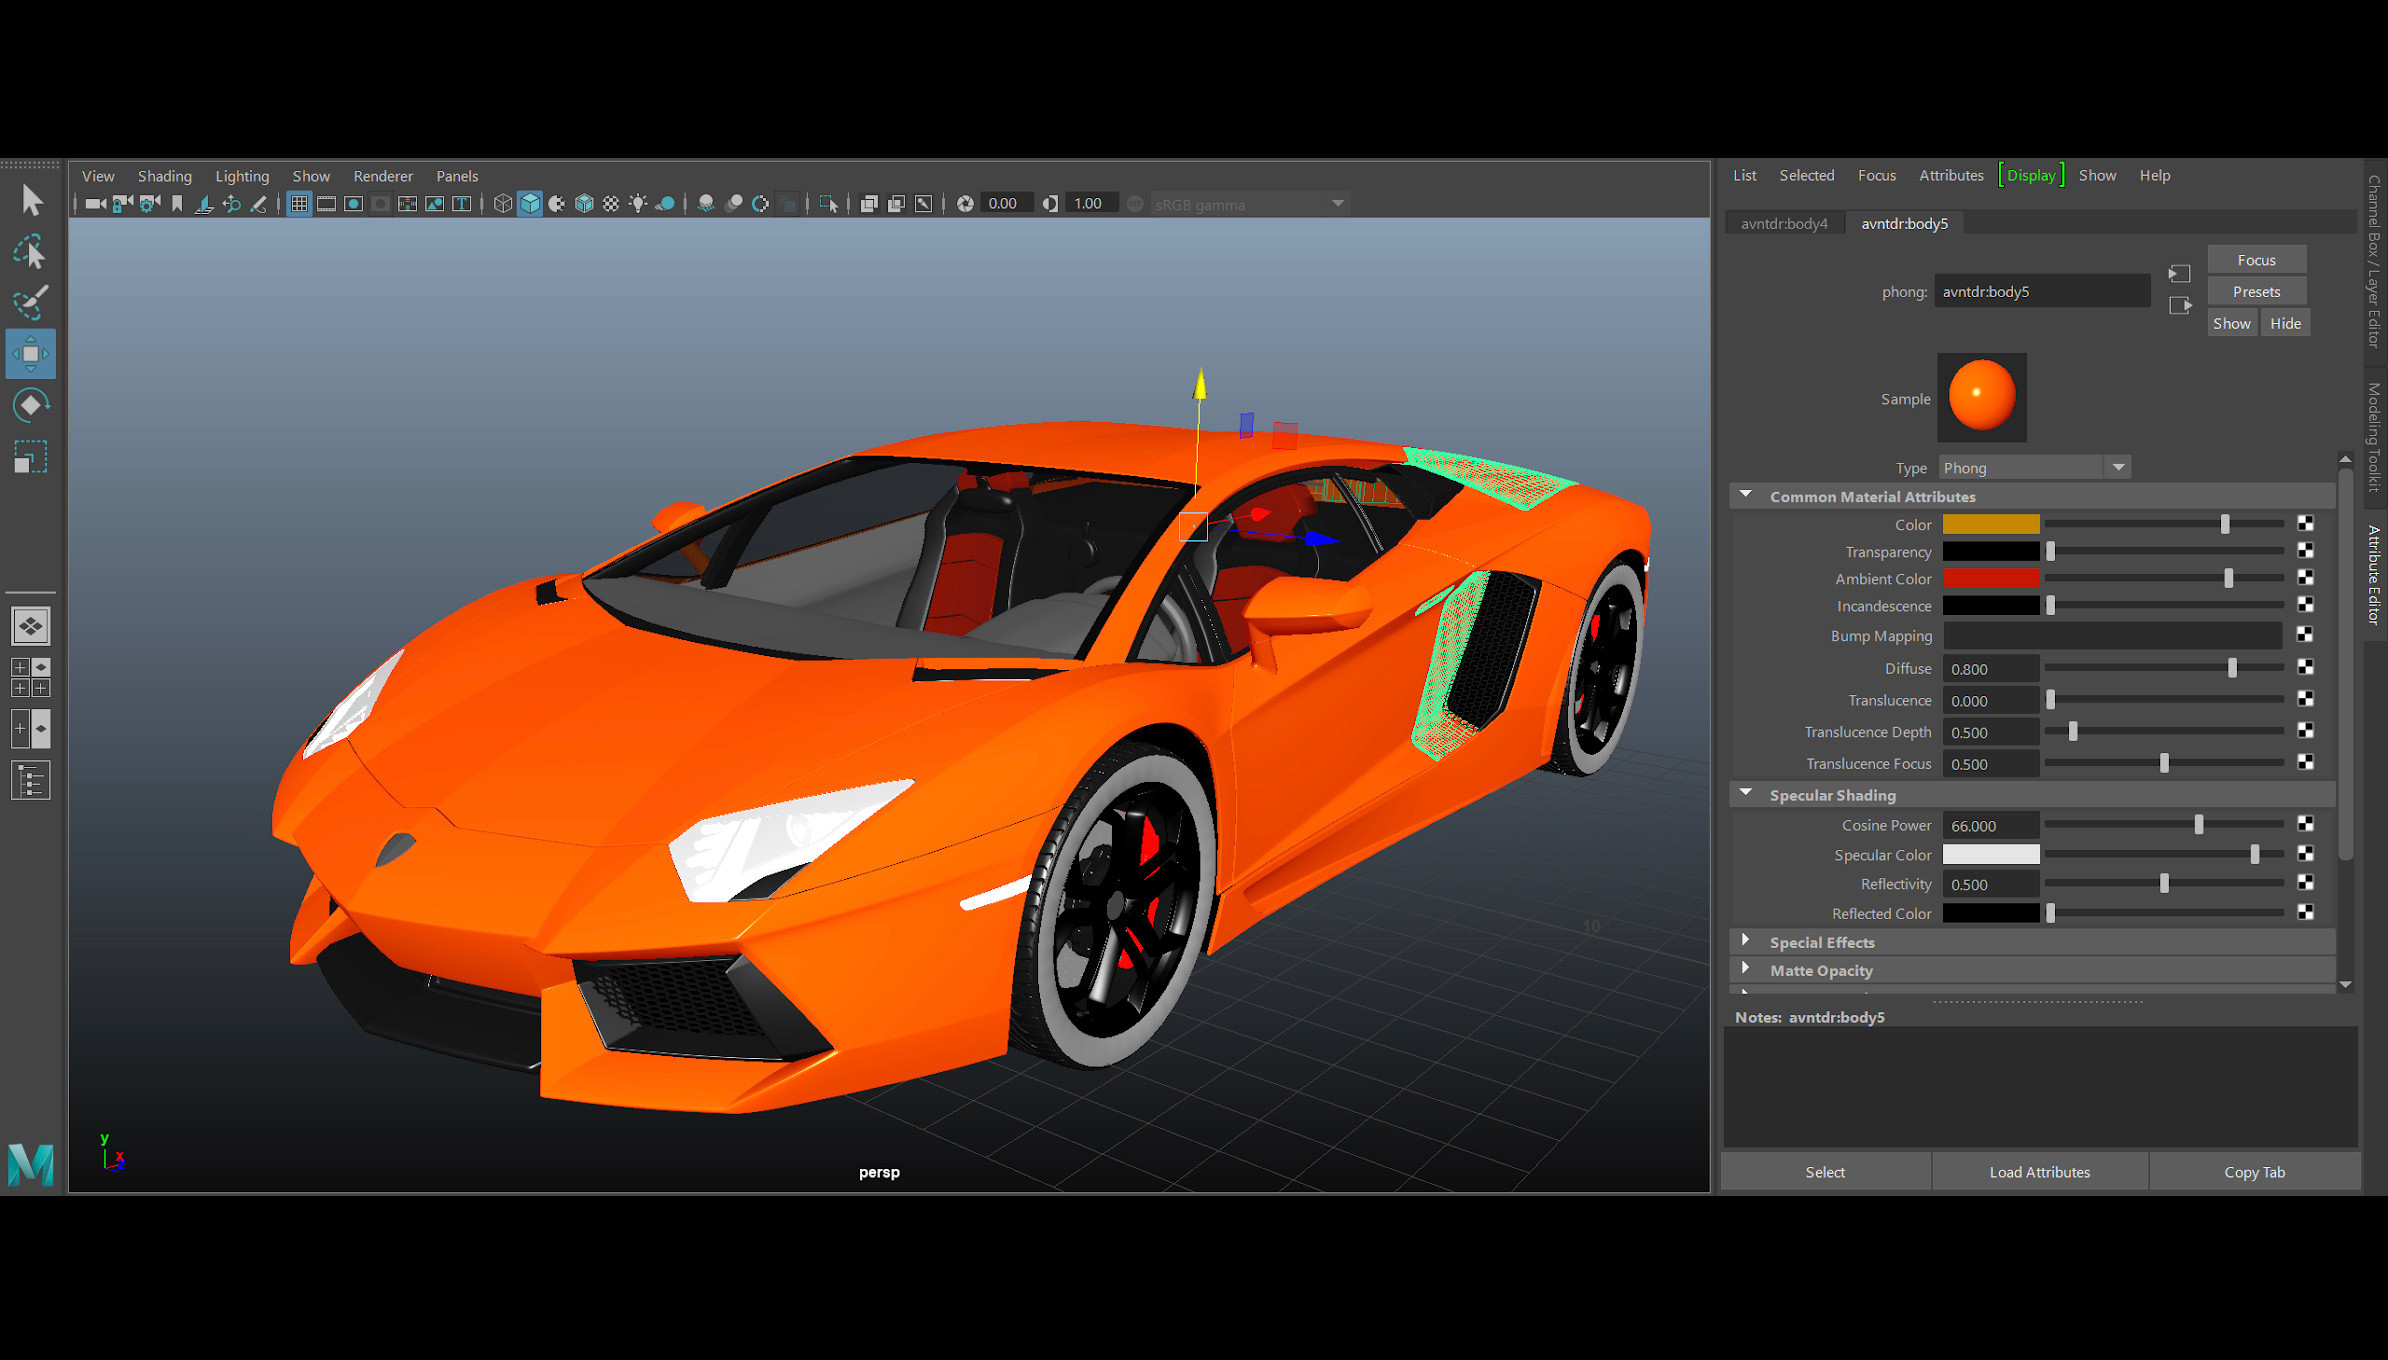Click the Presets button
The width and height of the screenshot is (2388, 1360).
click(x=2256, y=292)
